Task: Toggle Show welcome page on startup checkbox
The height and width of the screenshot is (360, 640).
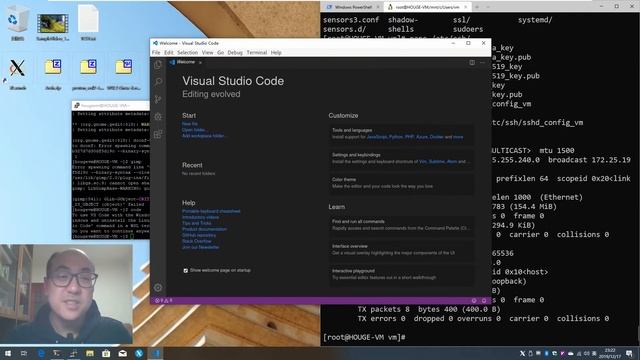Action: coord(186,270)
